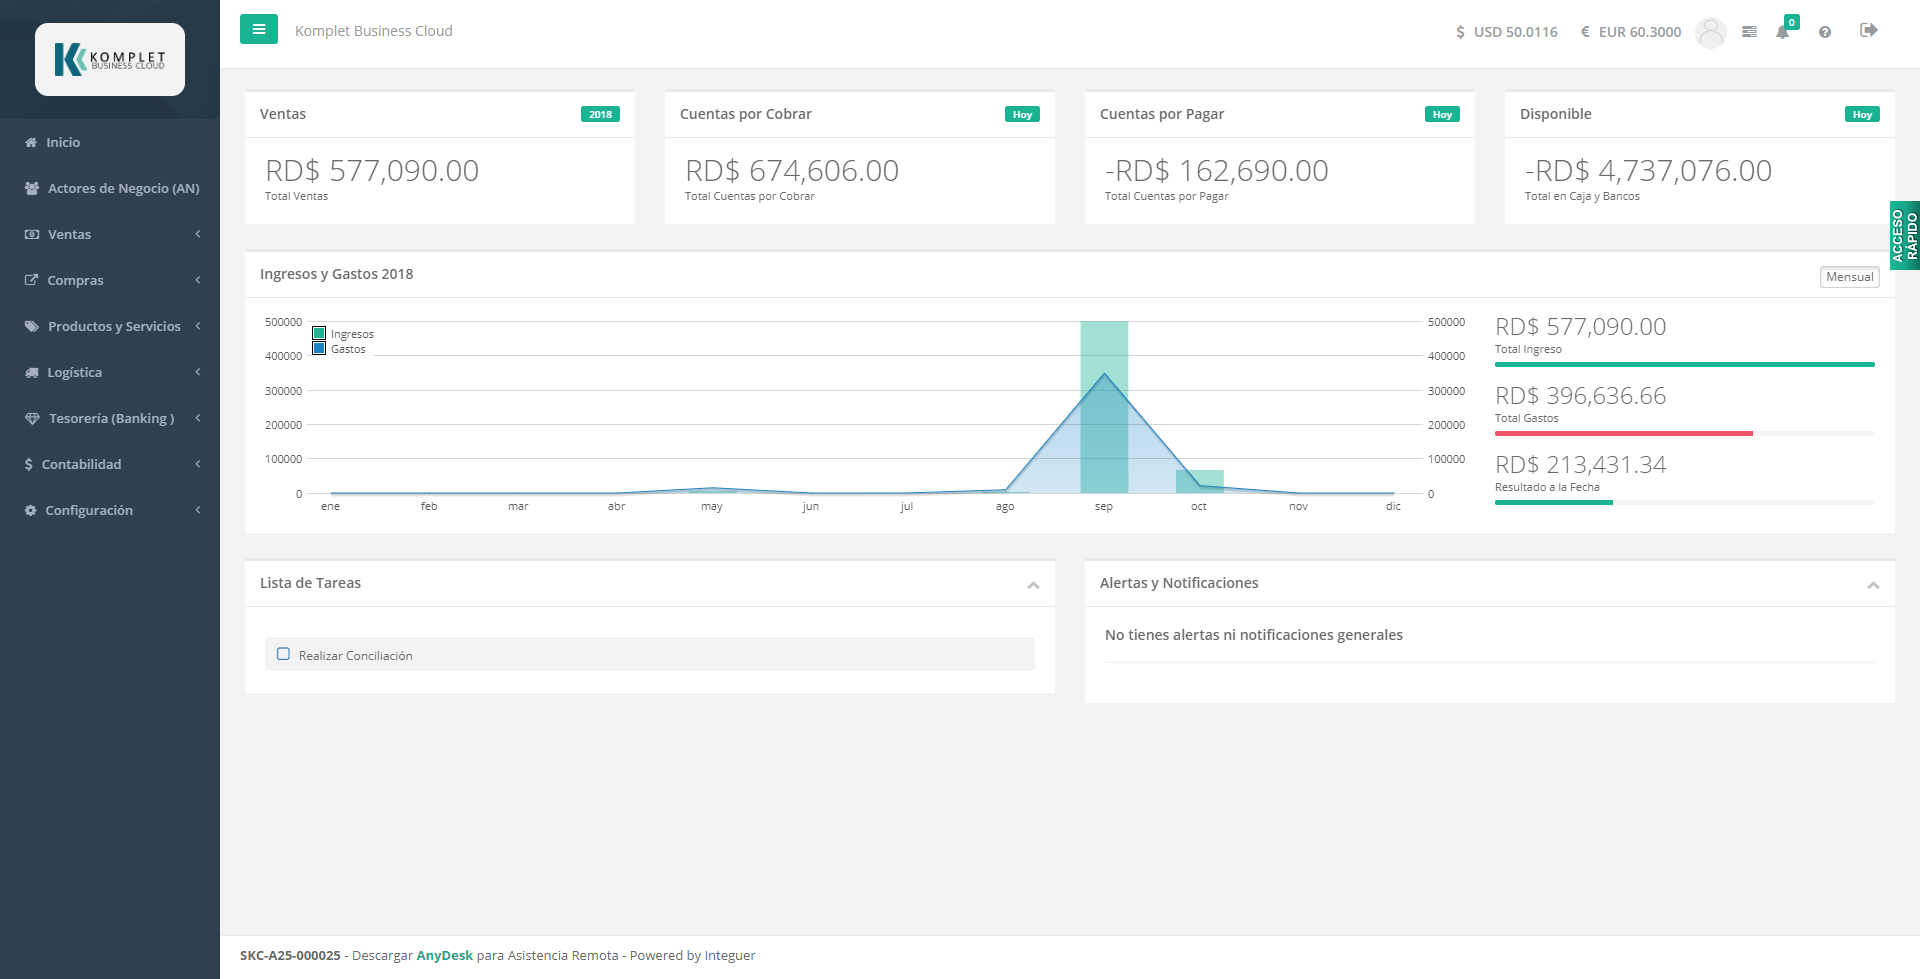1920x979 pixels.
Task: Toggle the sidebar with the green hamburger button
Action: (x=259, y=29)
